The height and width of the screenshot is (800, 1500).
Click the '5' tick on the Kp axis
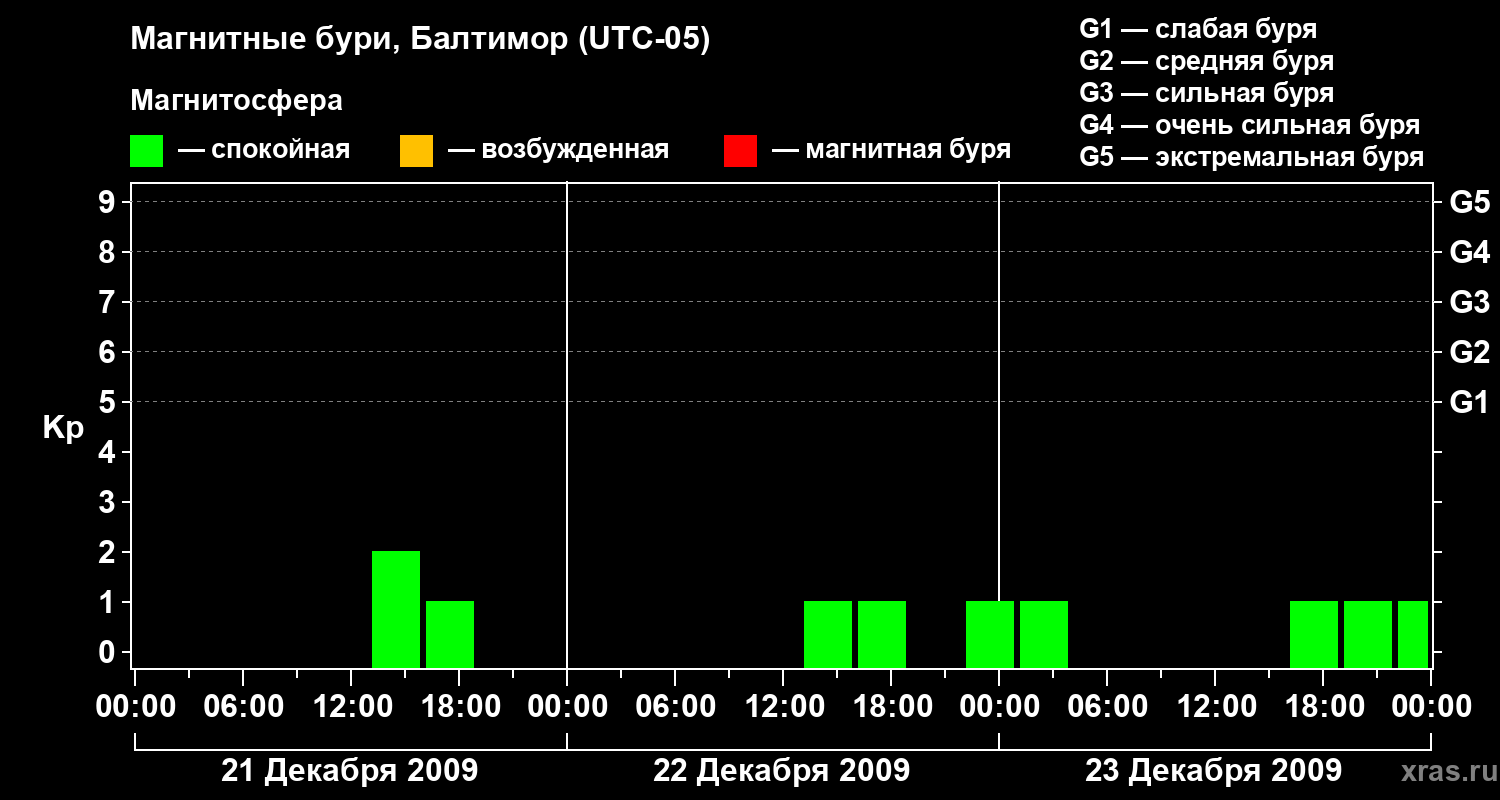109,402
